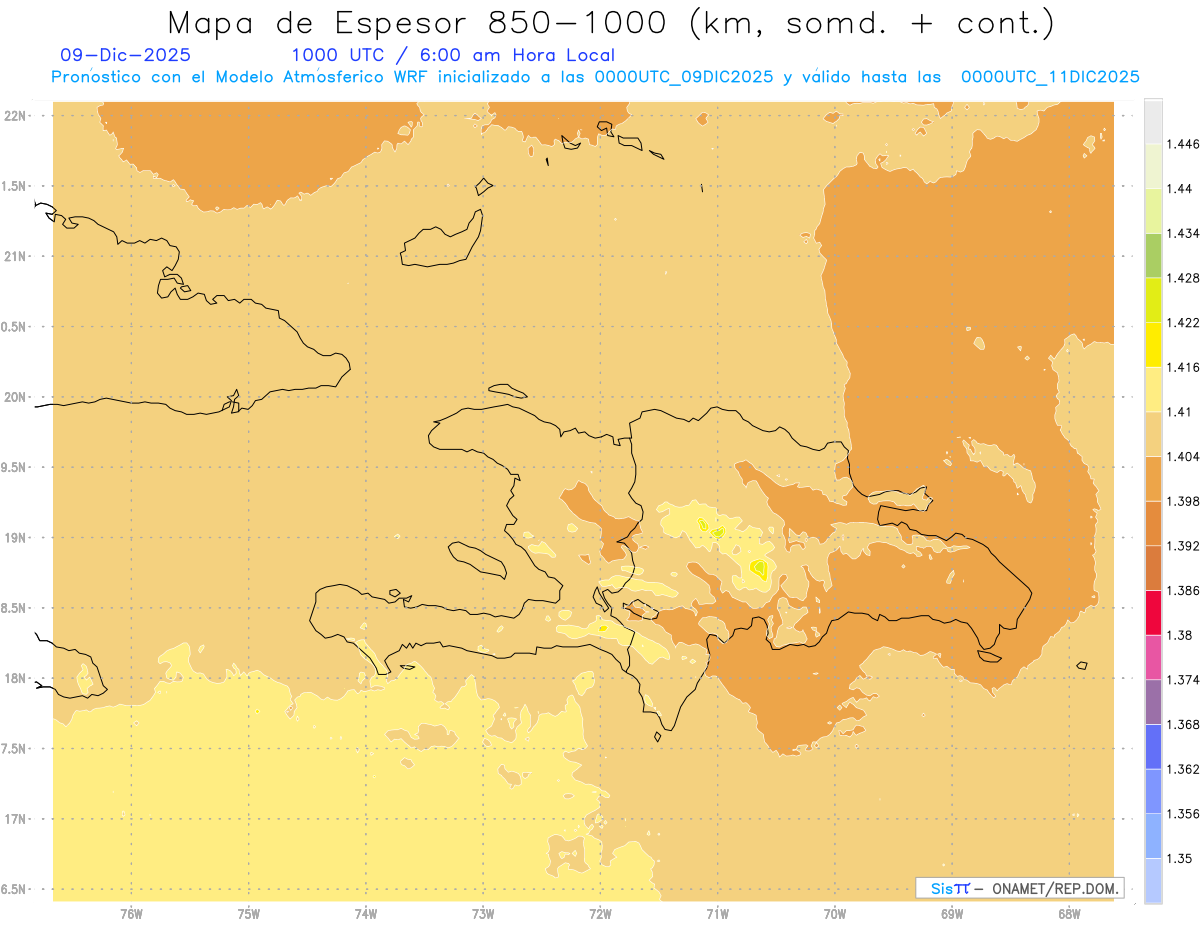Pick the green legend swatch between 1.428 and 1.434
The image size is (1200, 927).
[x=1153, y=256]
